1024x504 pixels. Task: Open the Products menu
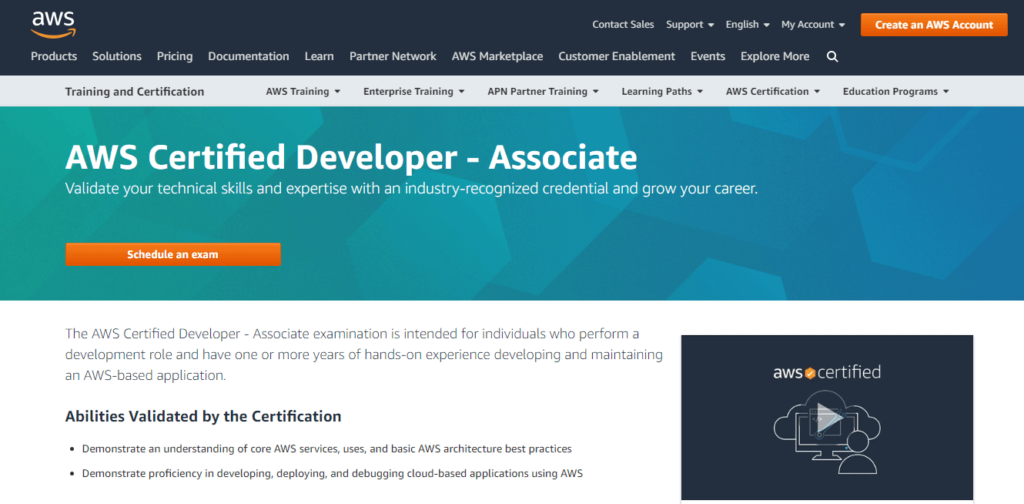point(54,57)
